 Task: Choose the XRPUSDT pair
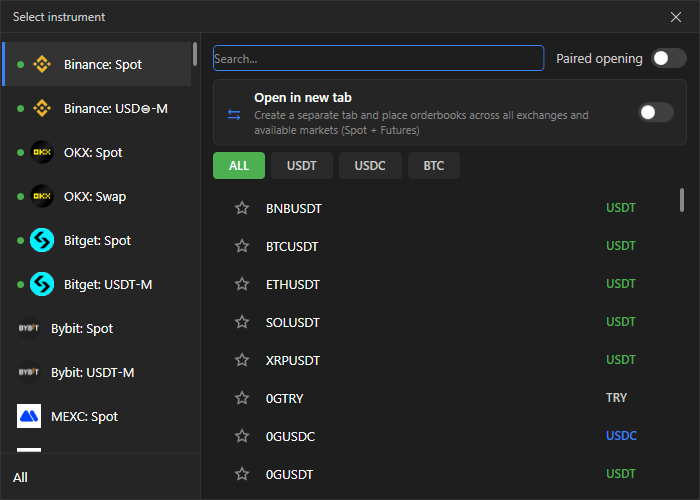point(444,360)
